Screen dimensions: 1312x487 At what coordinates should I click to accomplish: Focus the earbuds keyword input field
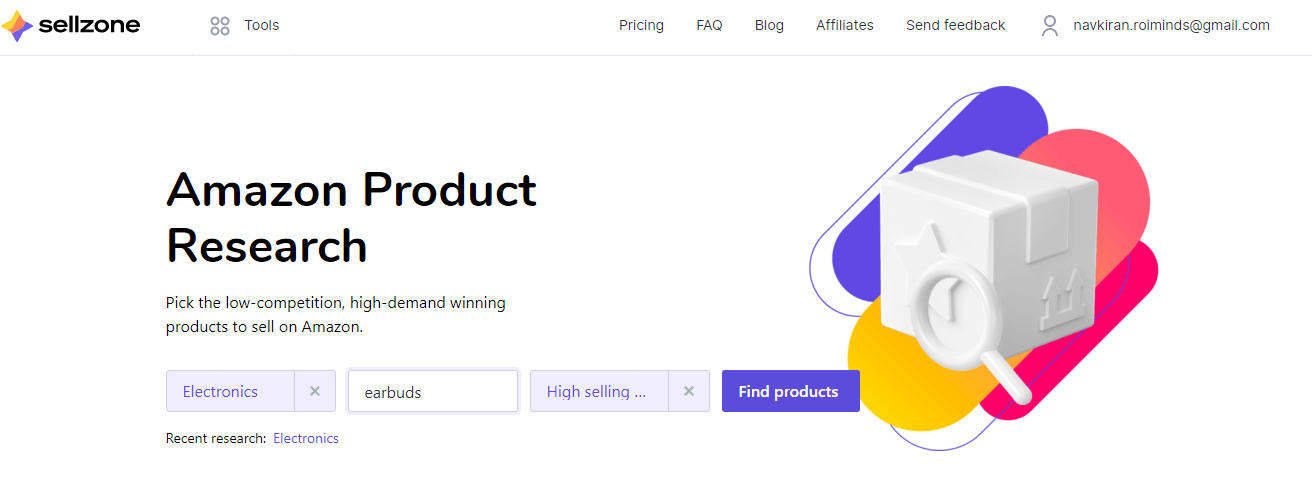(x=432, y=391)
